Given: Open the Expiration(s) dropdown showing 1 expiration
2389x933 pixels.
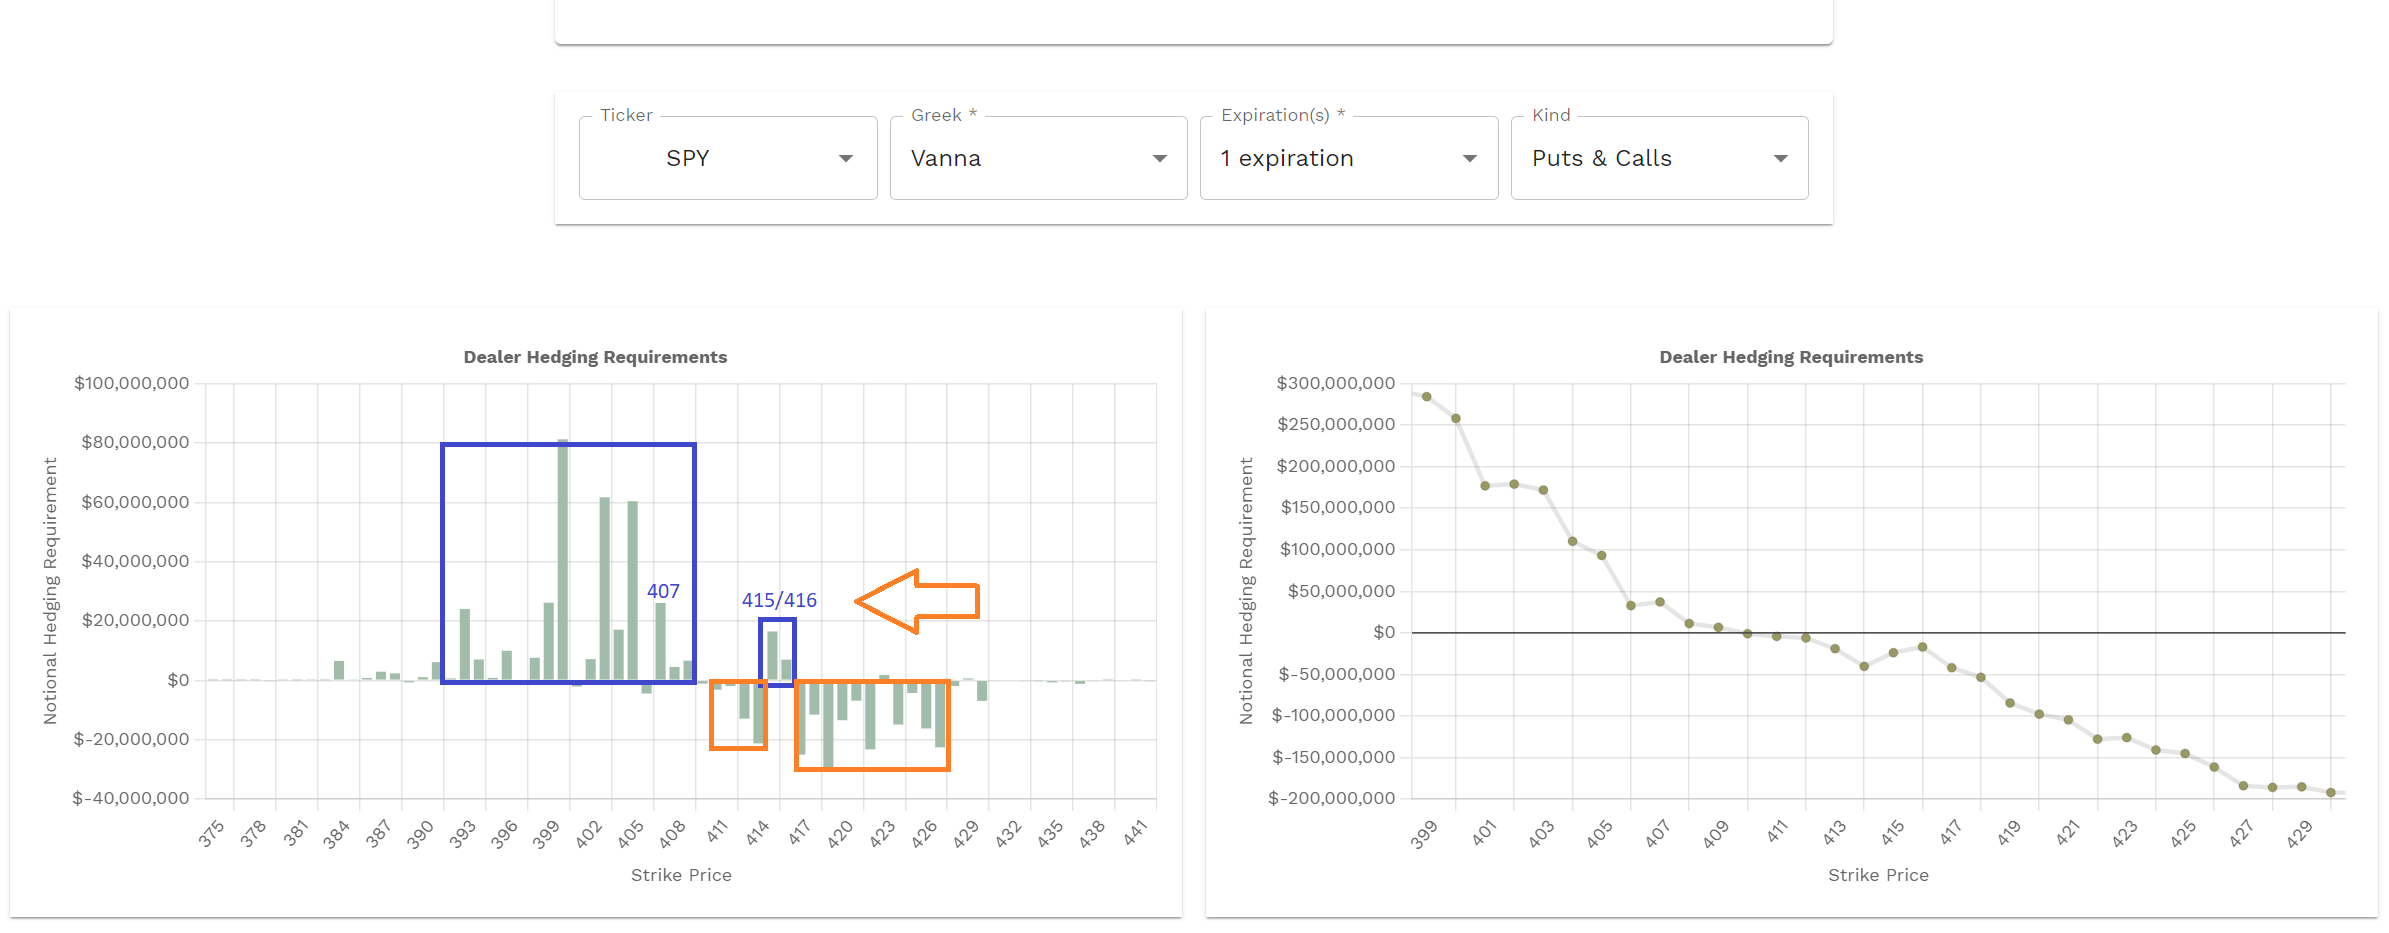Looking at the screenshot, I should click(x=1349, y=158).
